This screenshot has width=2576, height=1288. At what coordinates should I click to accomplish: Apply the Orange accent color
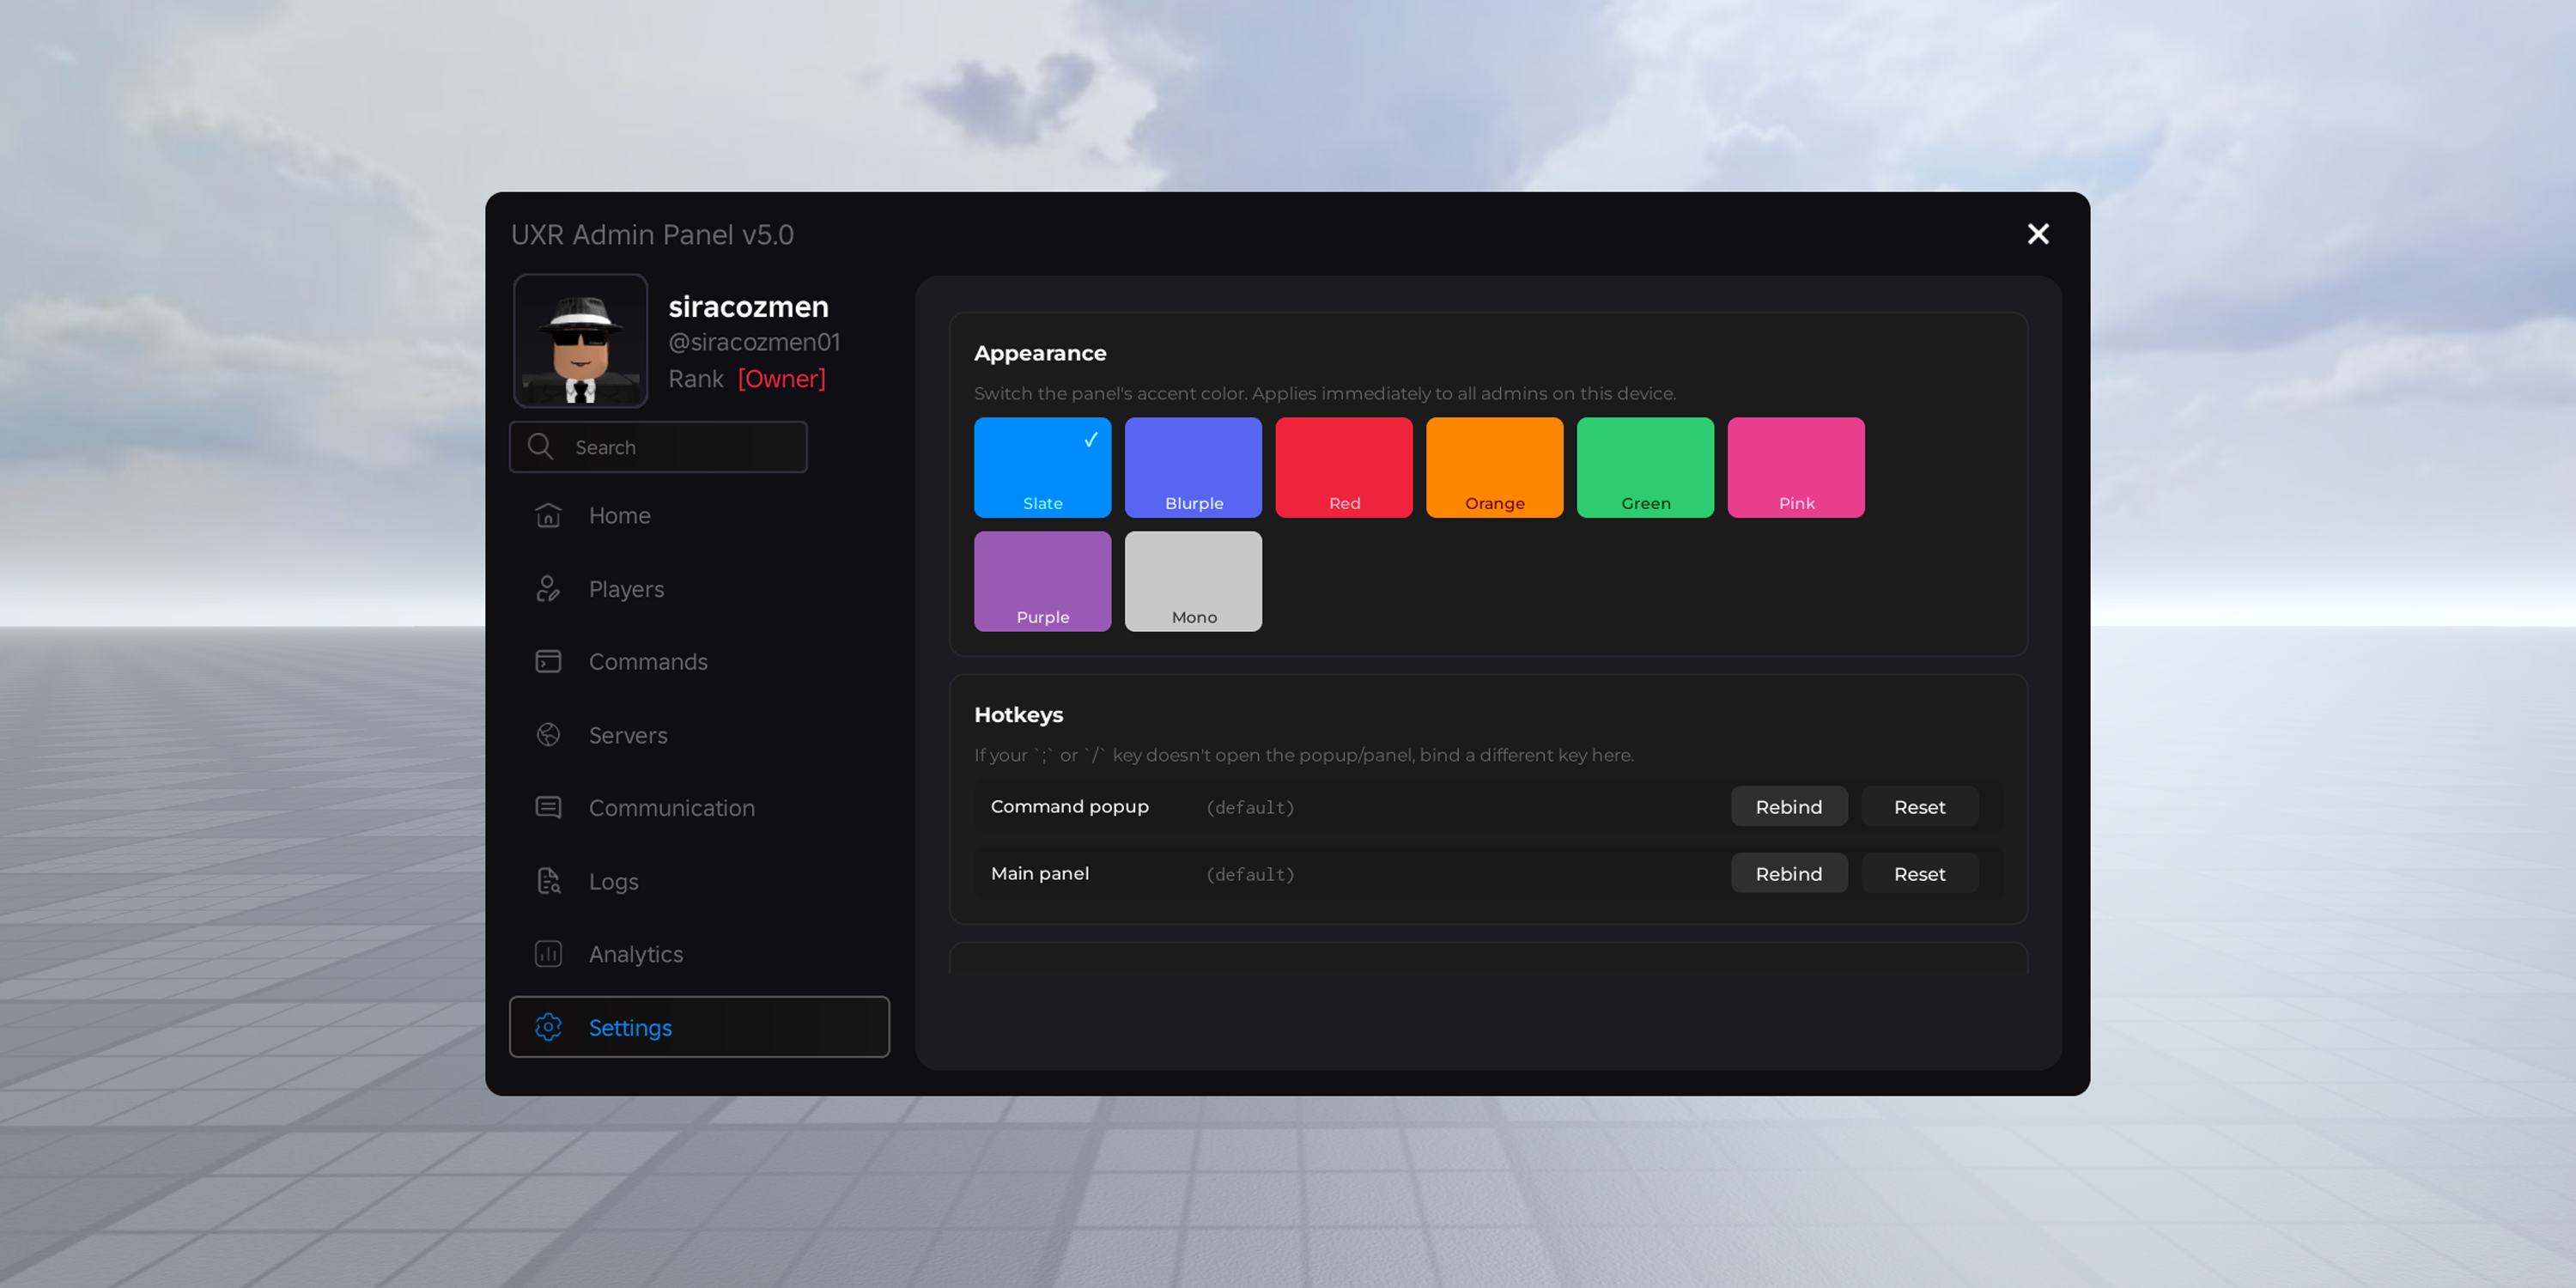(x=1494, y=467)
